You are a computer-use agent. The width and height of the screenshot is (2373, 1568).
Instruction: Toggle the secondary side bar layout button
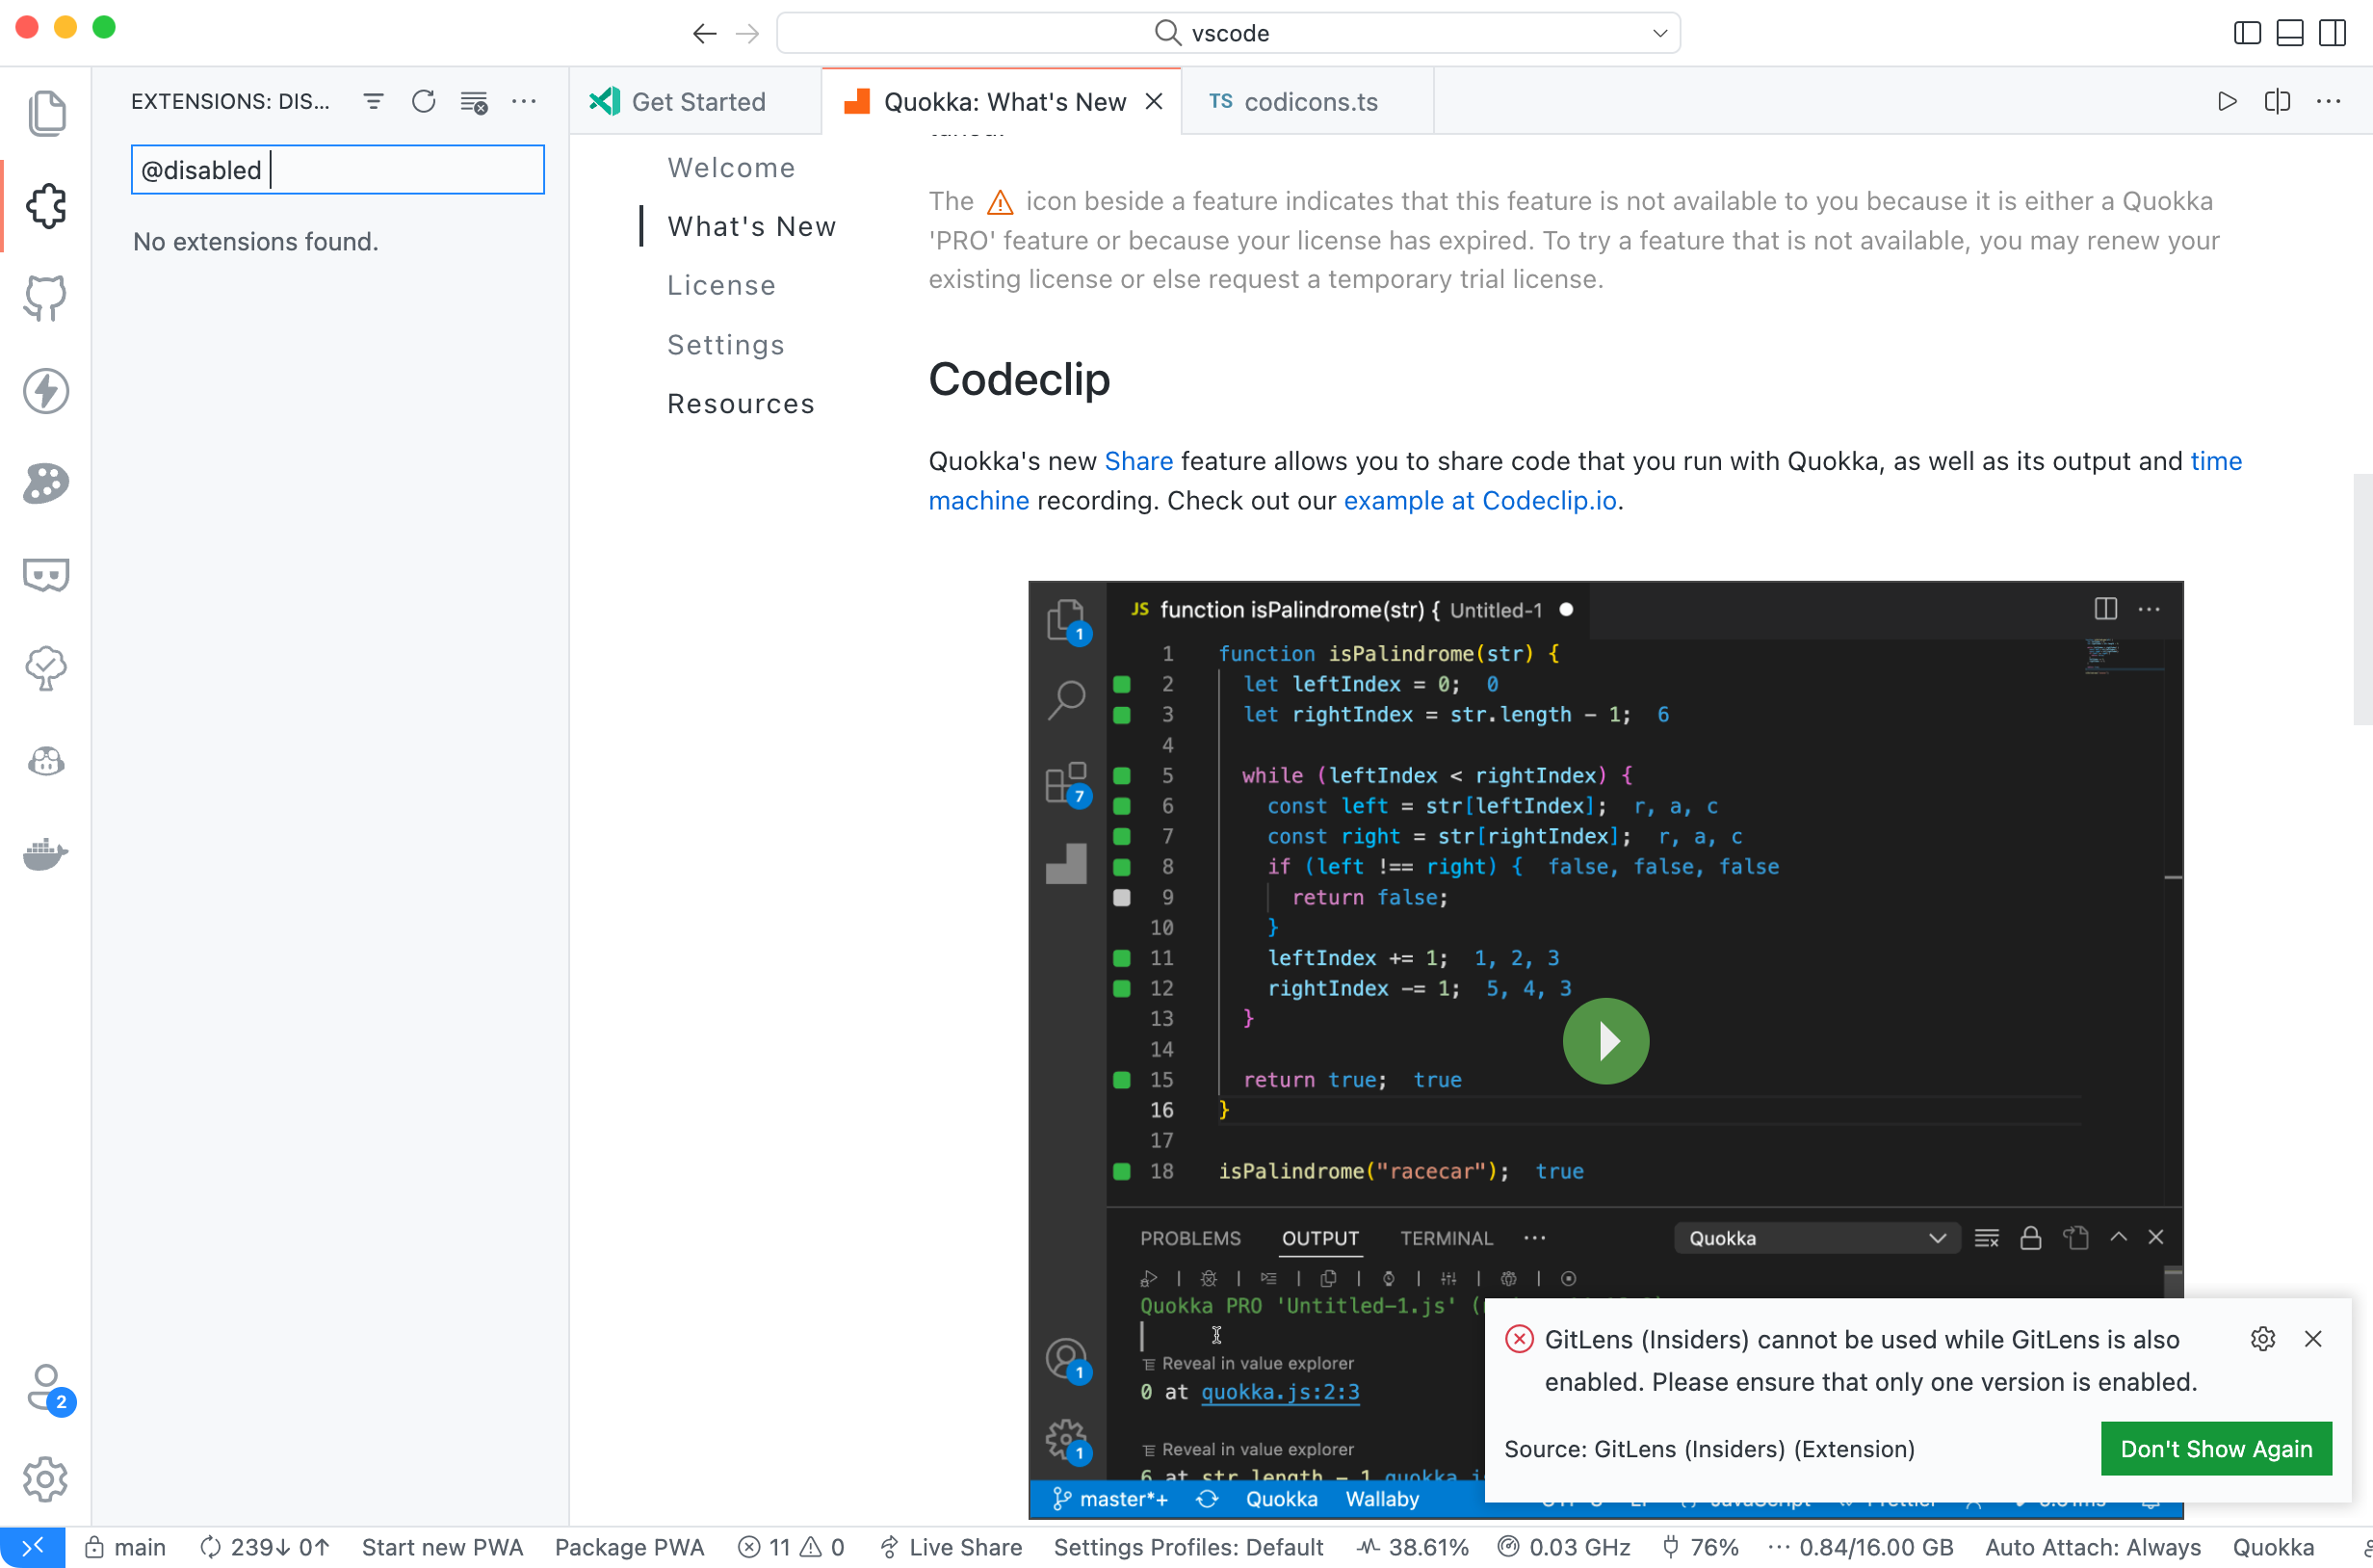point(2333,33)
